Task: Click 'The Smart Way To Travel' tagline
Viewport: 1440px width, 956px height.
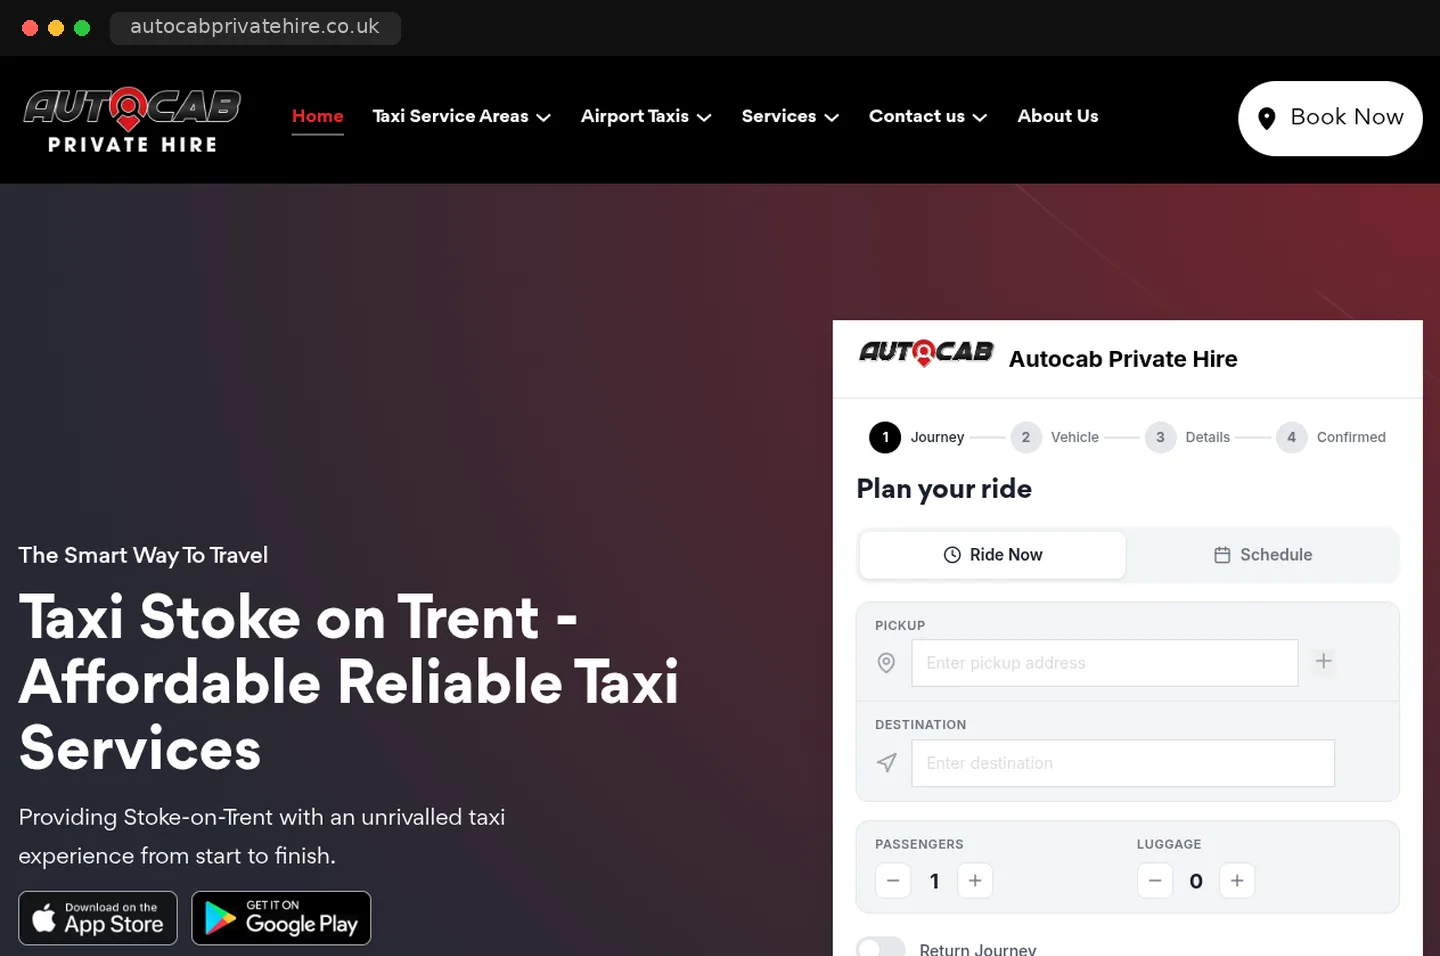Action: point(143,555)
